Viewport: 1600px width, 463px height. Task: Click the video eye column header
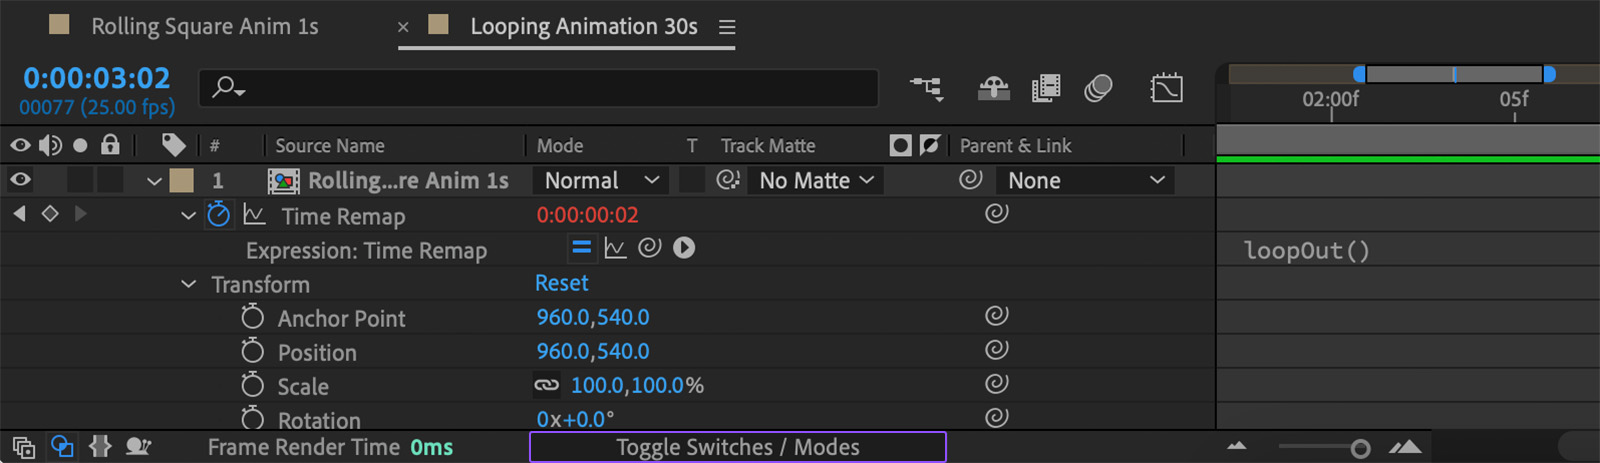[20, 145]
